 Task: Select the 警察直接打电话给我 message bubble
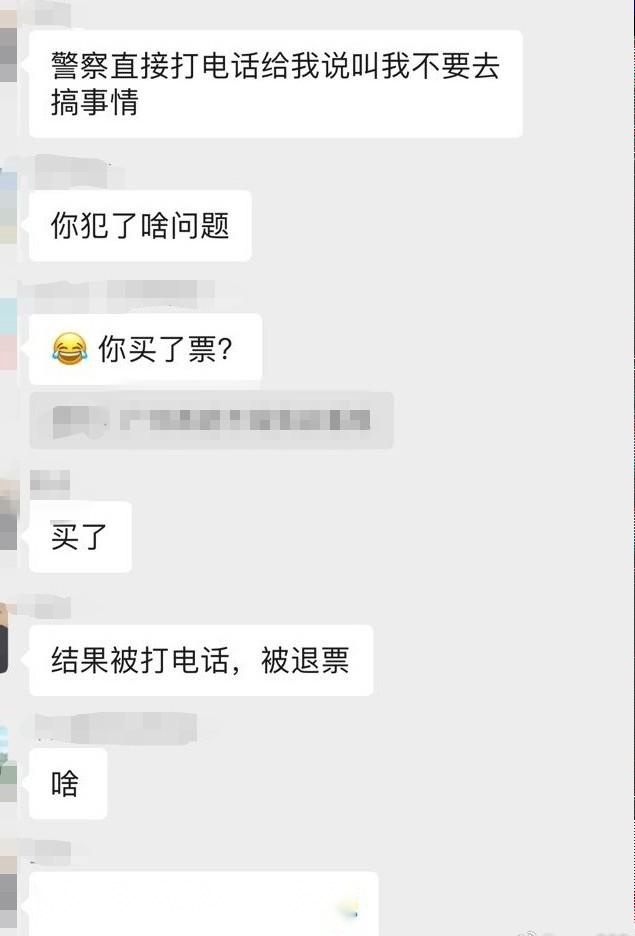pyautogui.click(x=276, y=84)
